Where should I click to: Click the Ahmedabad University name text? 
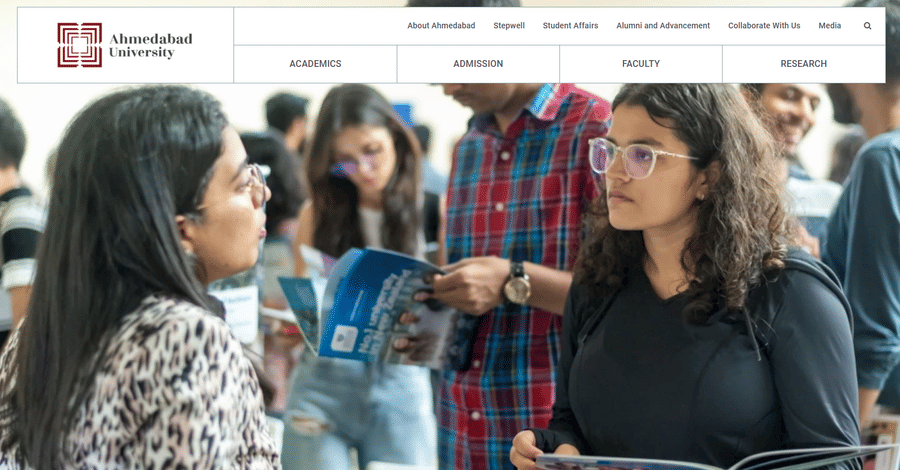150,45
